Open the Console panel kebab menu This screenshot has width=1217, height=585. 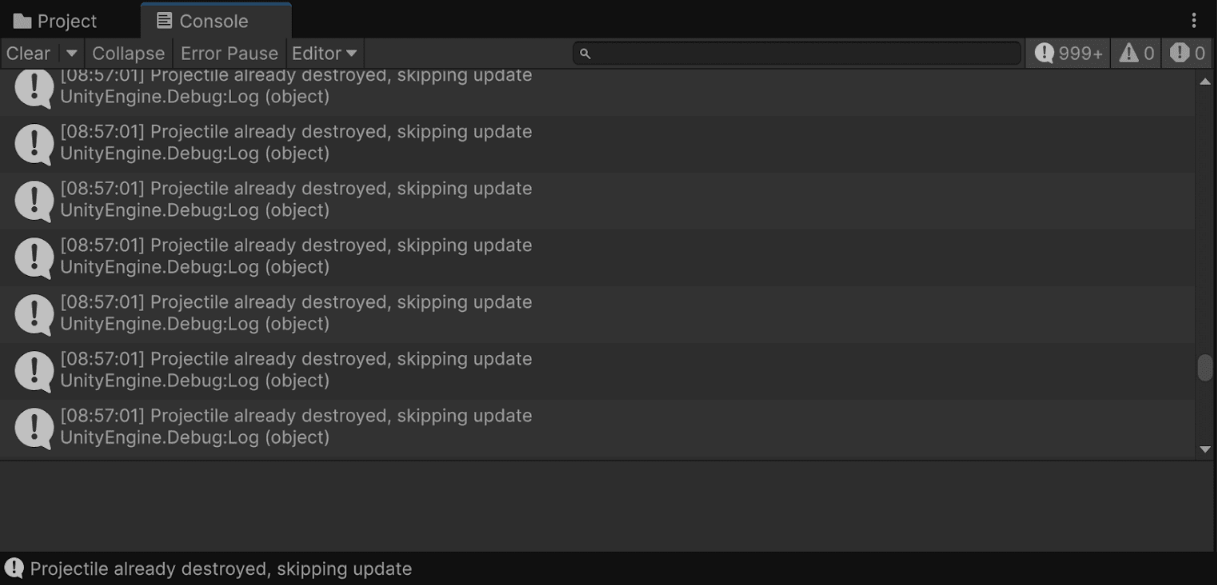(1194, 20)
